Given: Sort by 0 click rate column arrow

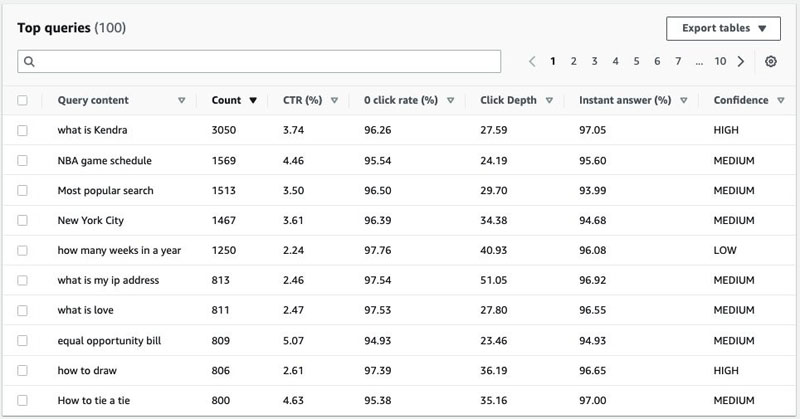Looking at the screenshot, I should pos(451,101).
